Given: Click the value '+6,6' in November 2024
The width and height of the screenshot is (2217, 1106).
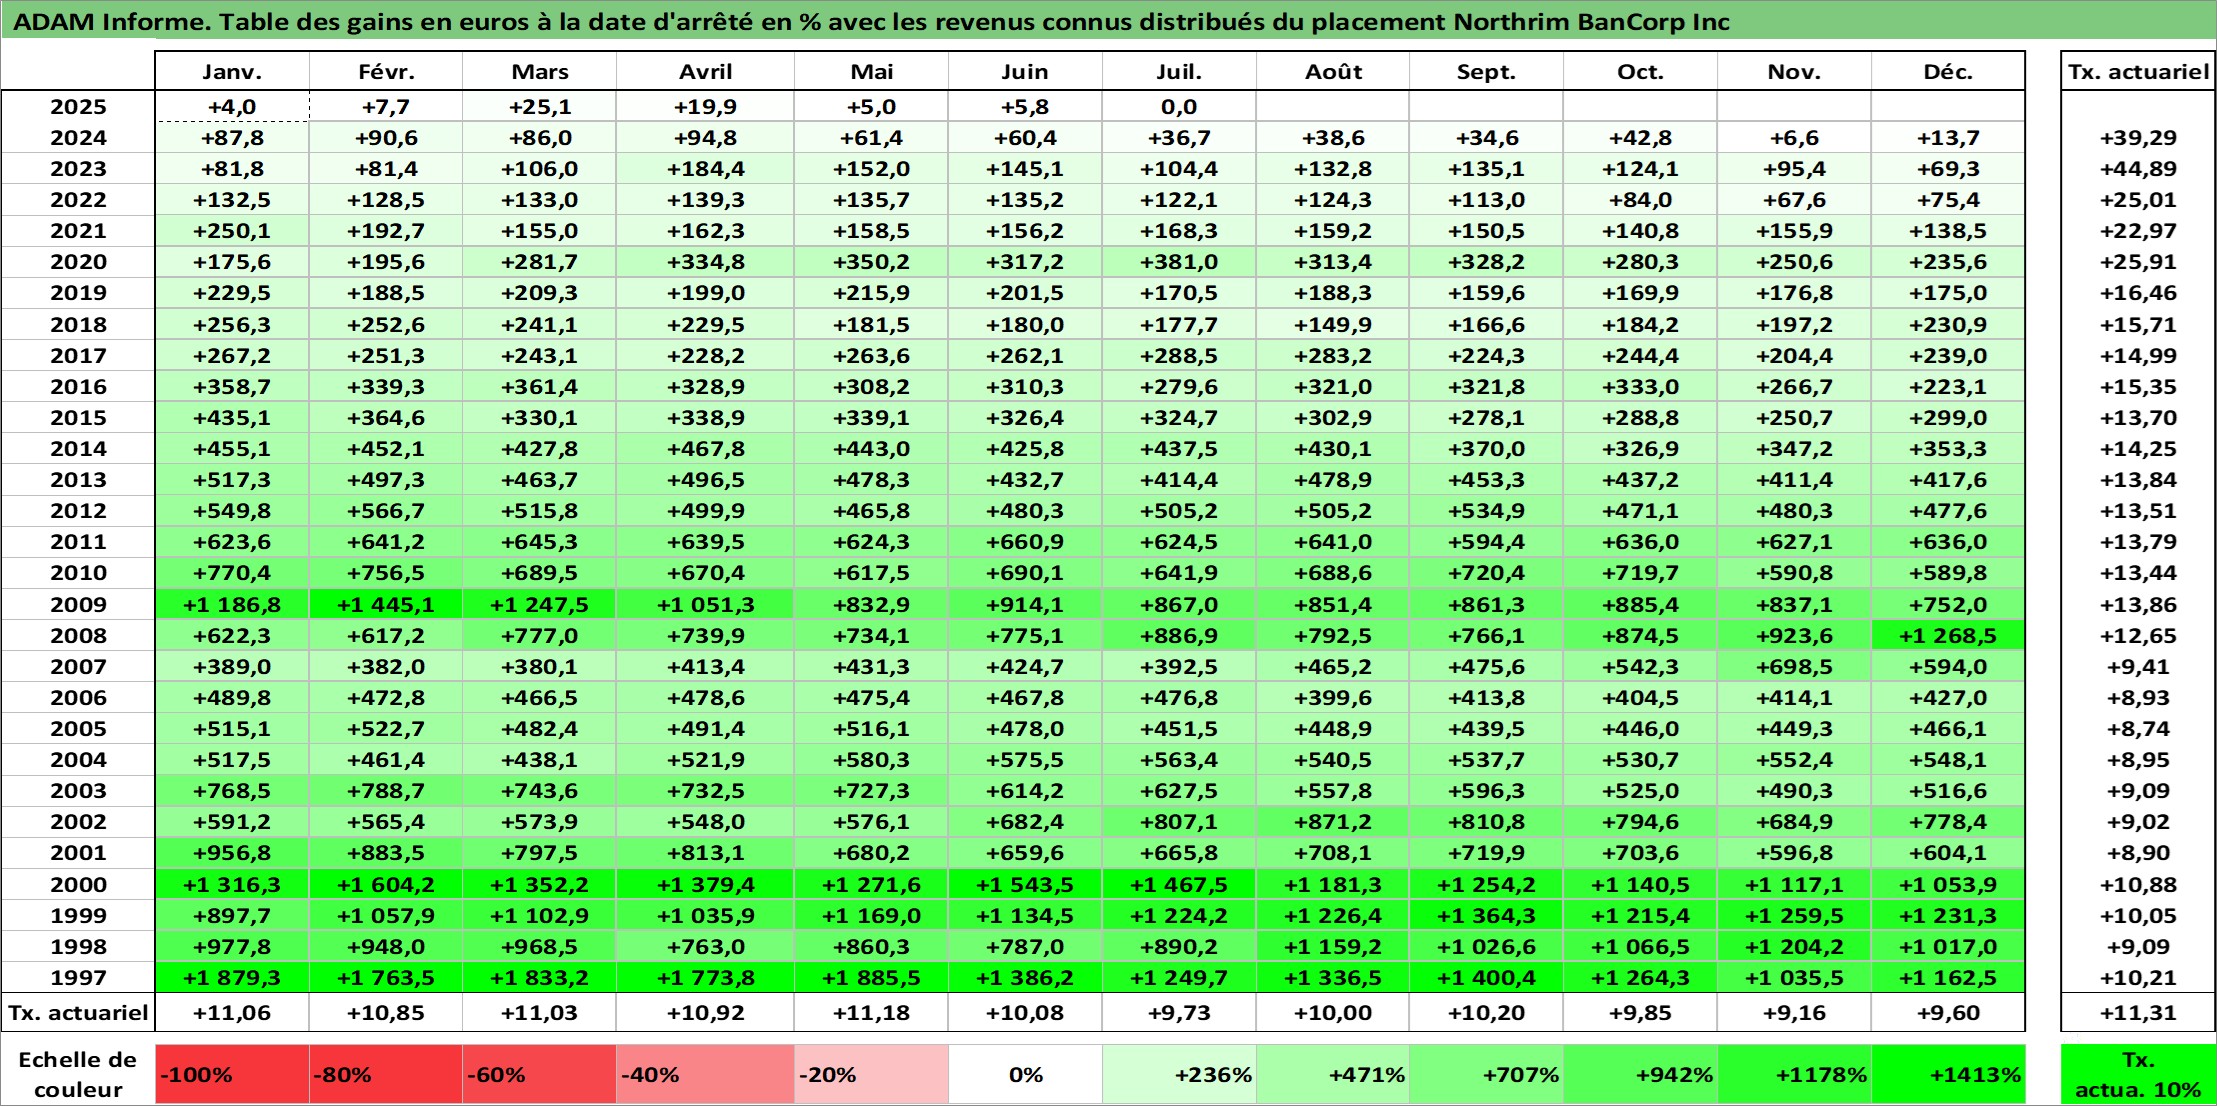Looking at the screenshot, I should tap(1794, 138).
